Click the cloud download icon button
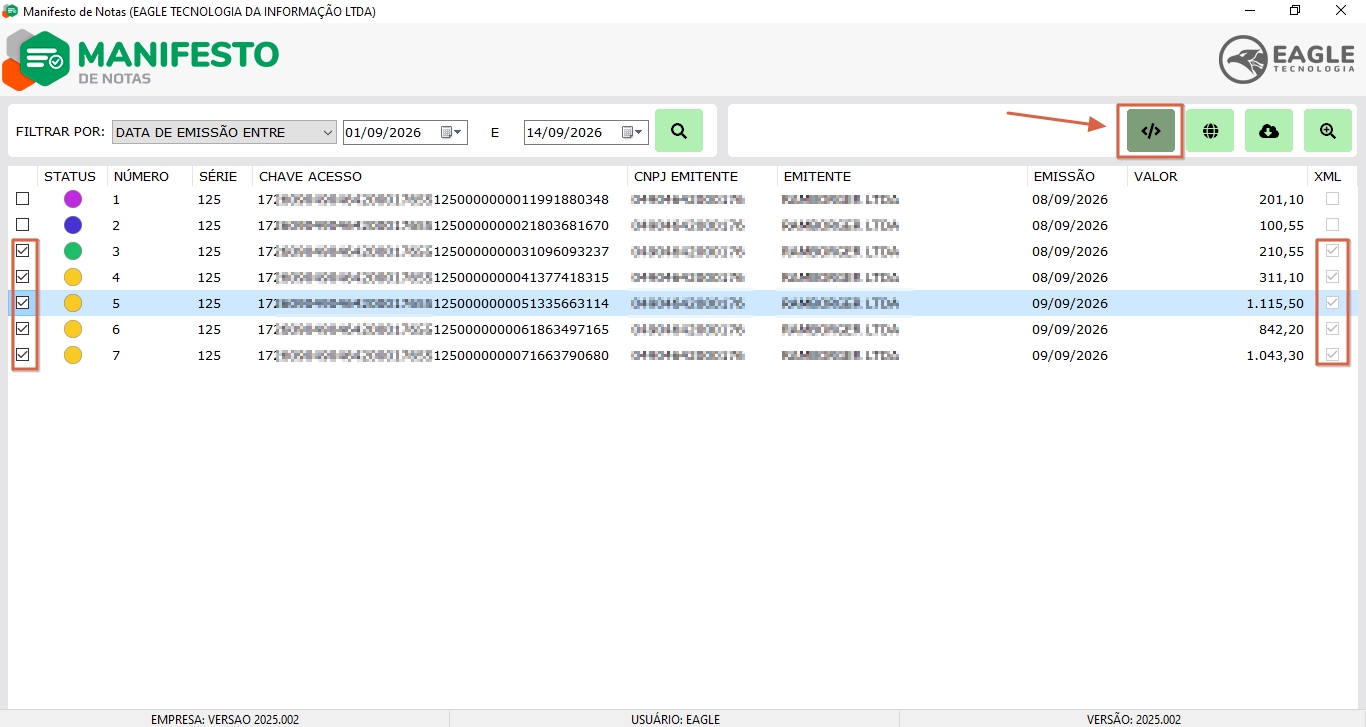Screen dimensions: 1366x727 [x=1269, y=131]
